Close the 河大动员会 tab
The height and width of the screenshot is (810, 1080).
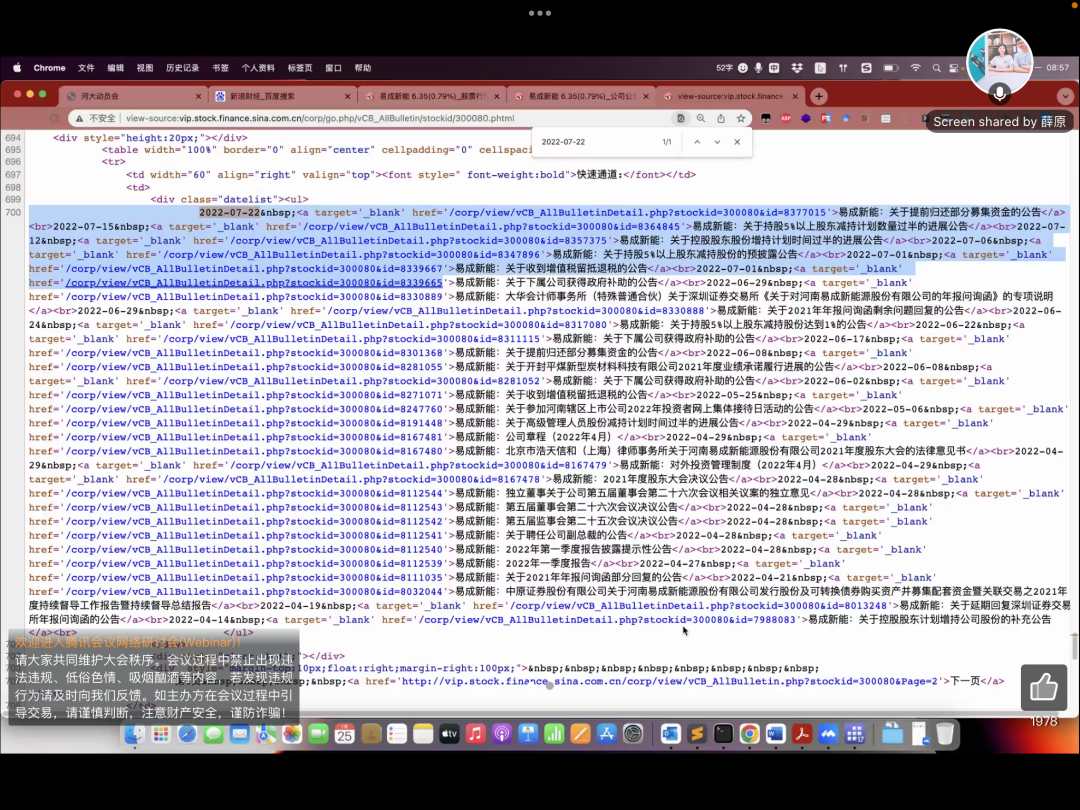click(x=198, y=96)
